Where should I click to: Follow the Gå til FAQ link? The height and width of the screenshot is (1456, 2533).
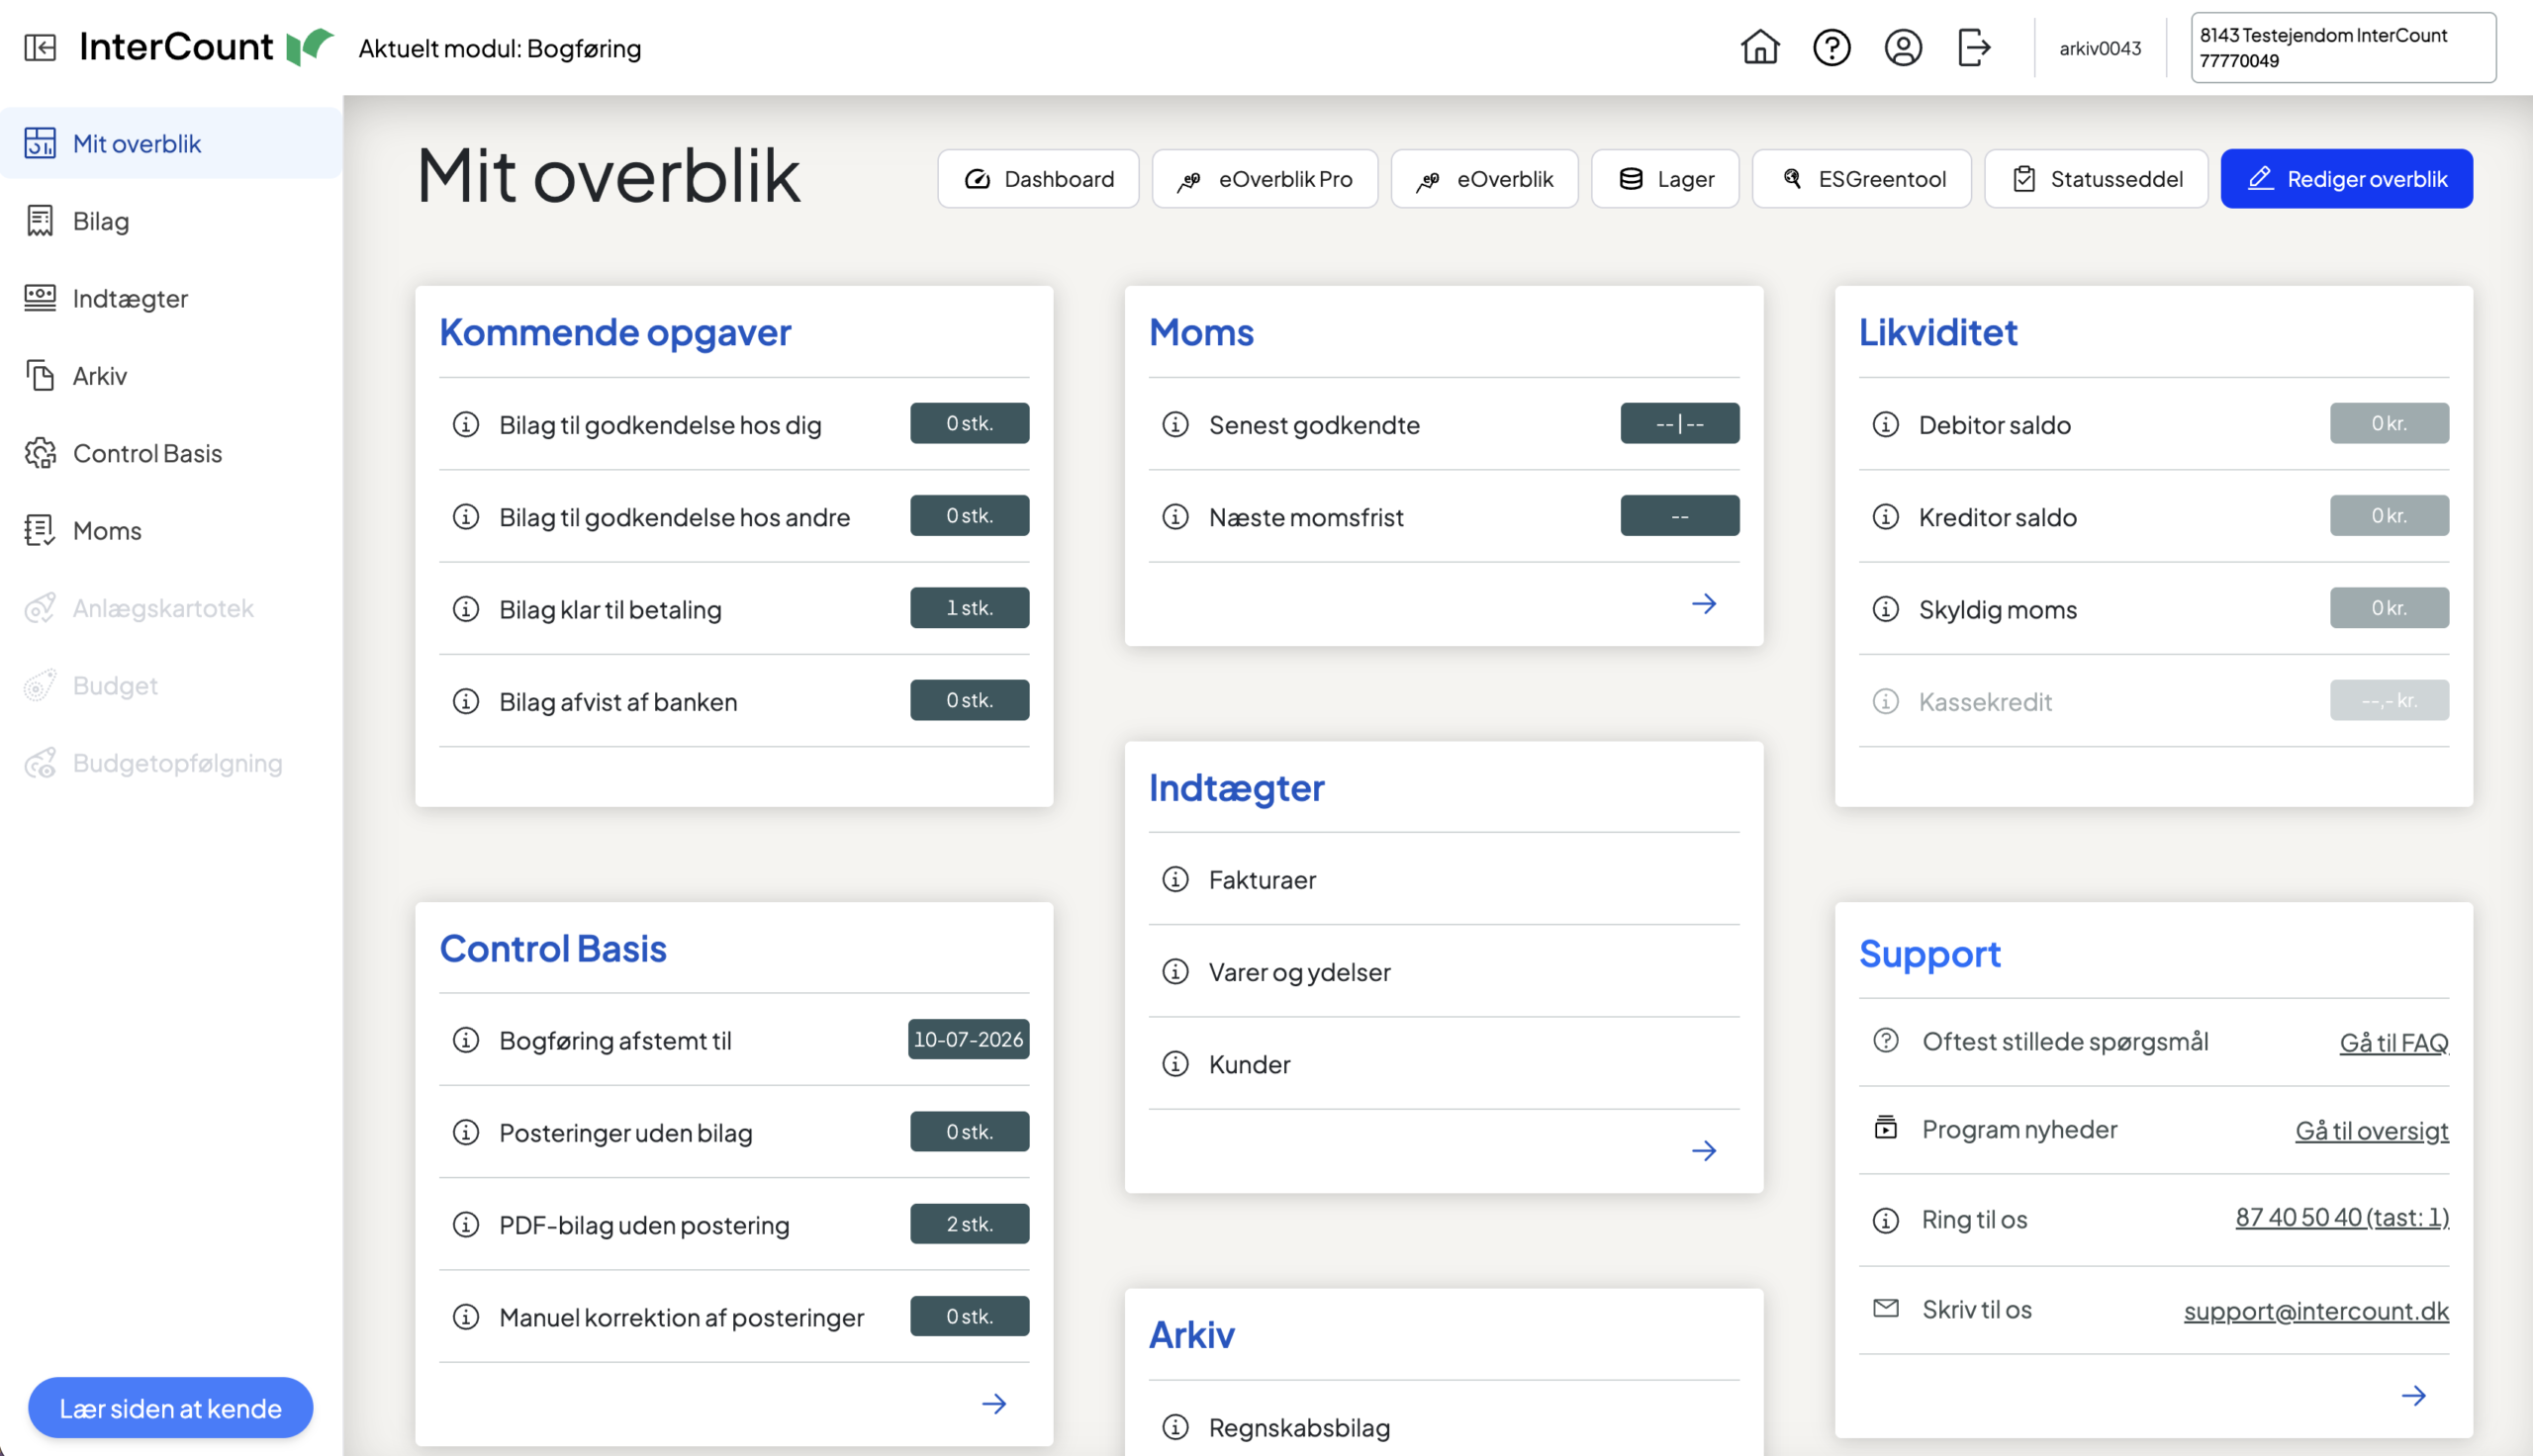click(x=2394, y=1042)
